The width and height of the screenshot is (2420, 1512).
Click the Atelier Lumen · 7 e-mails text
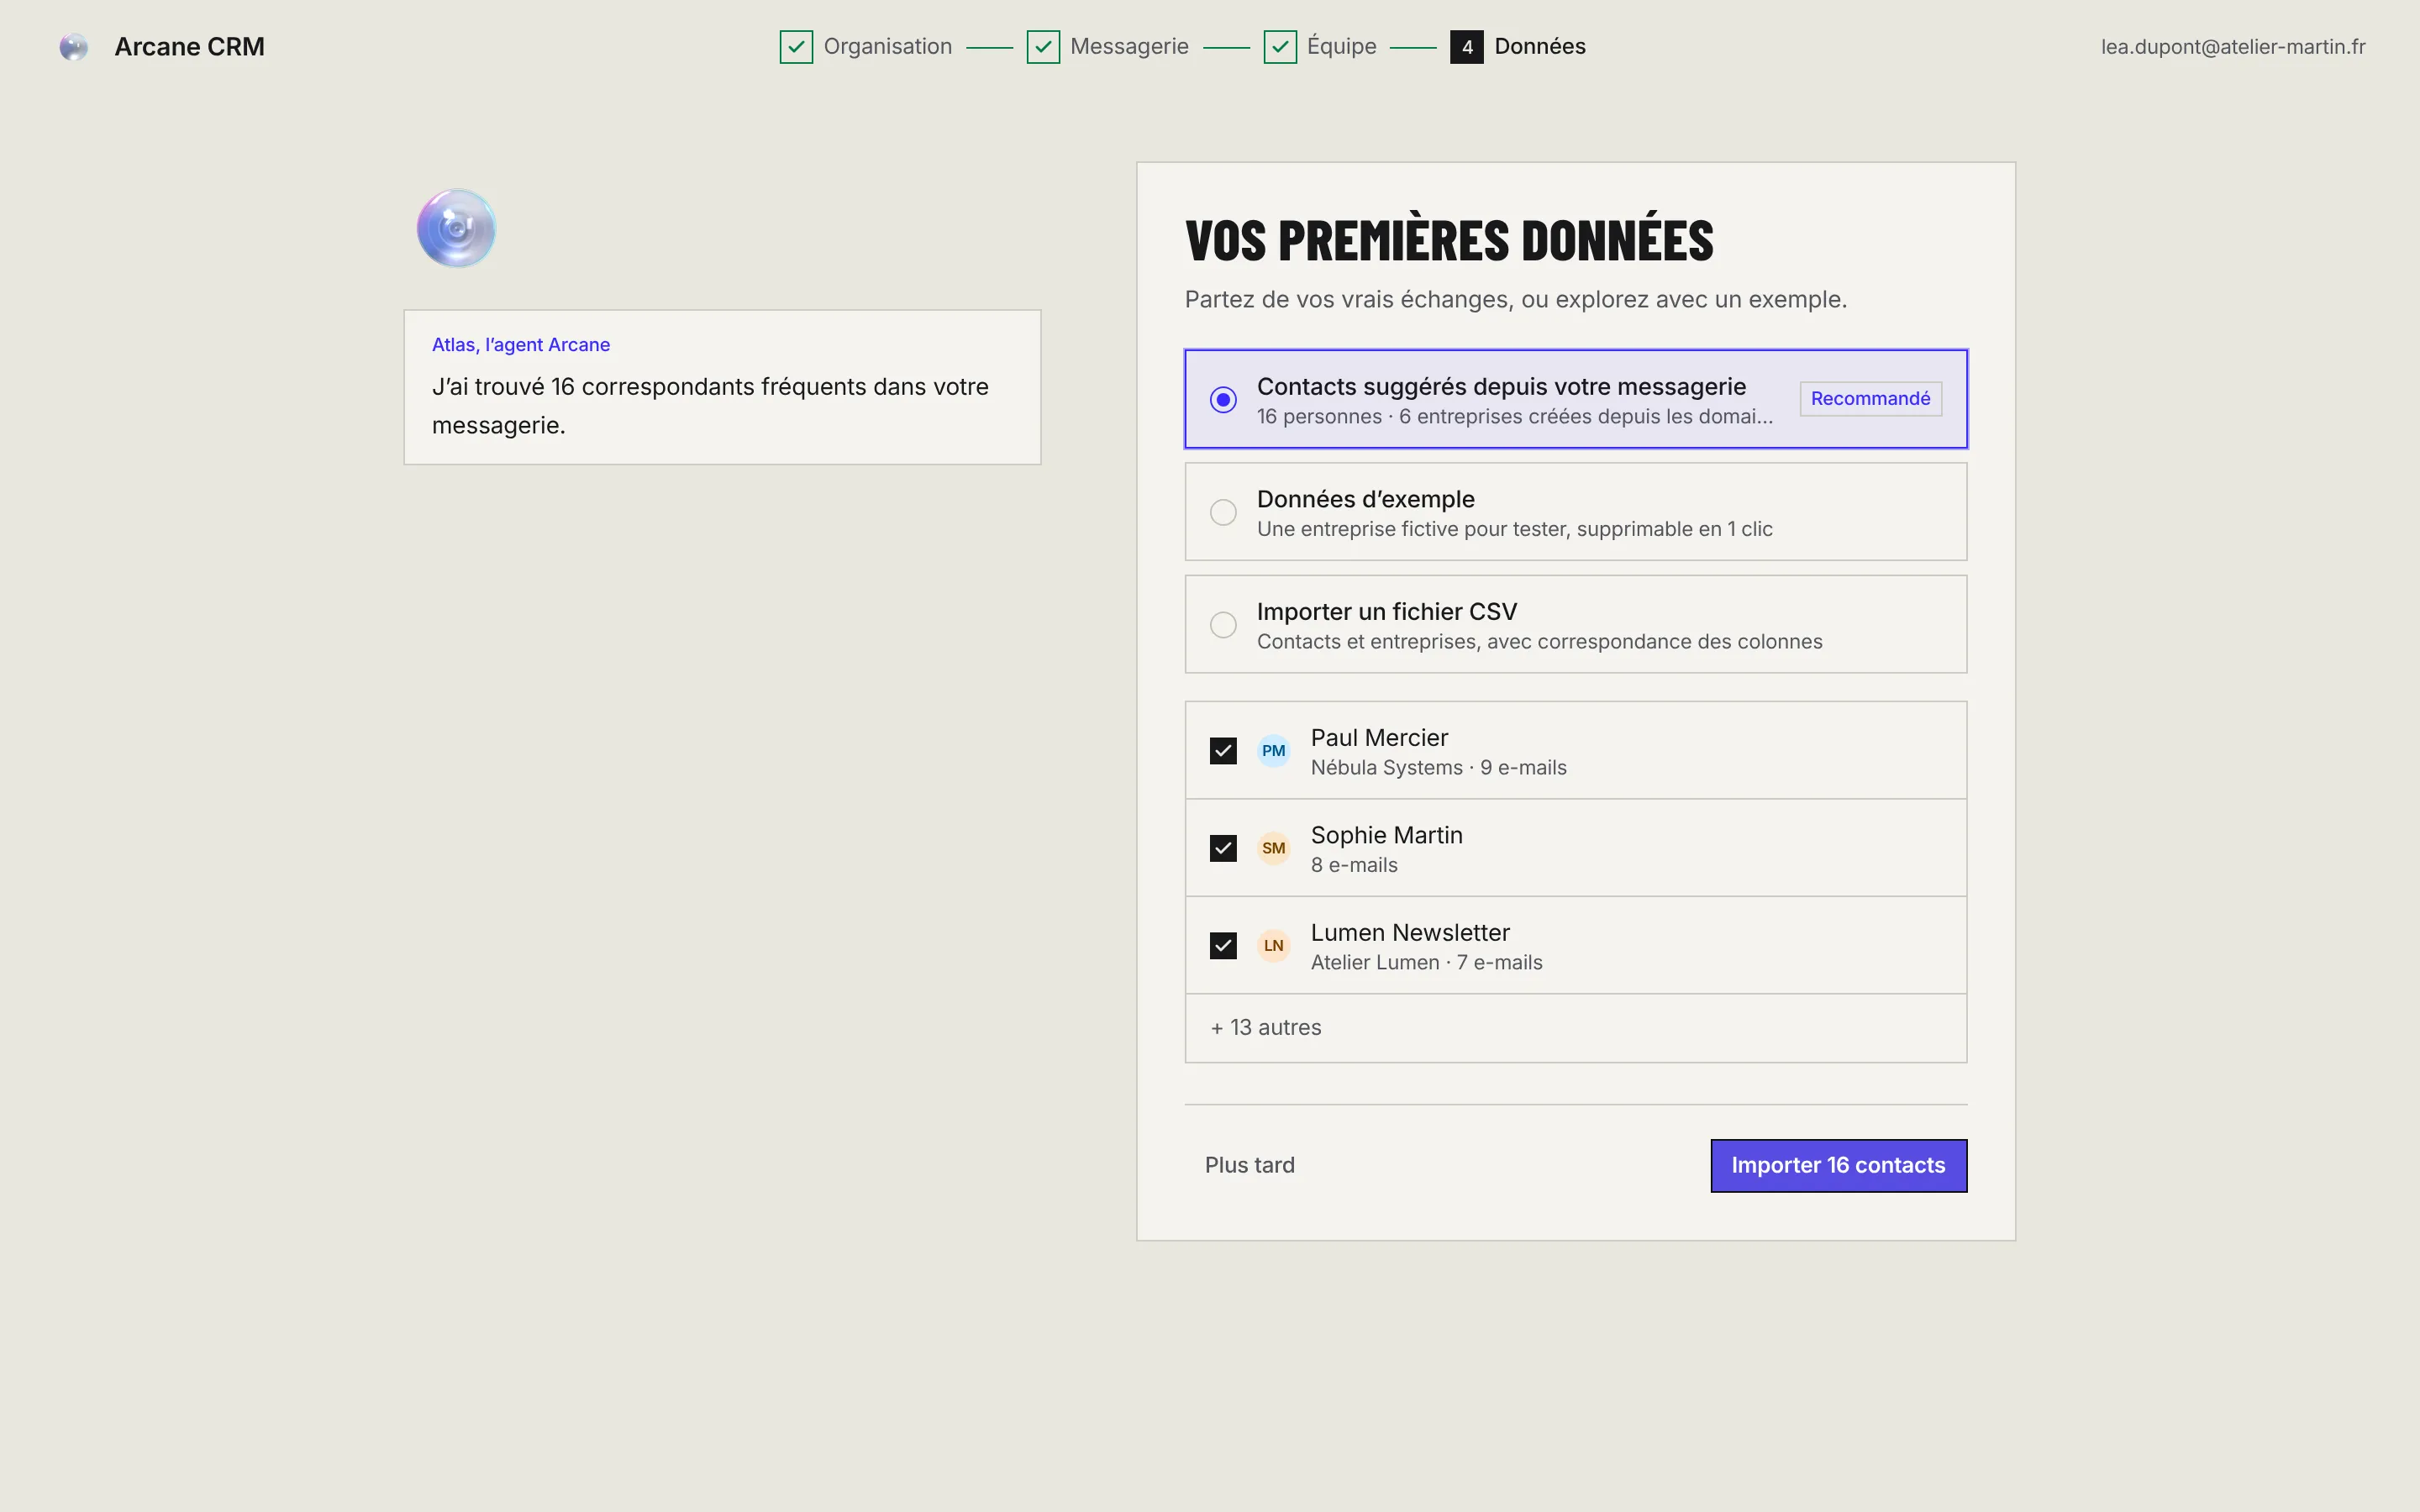[1426, 963]
